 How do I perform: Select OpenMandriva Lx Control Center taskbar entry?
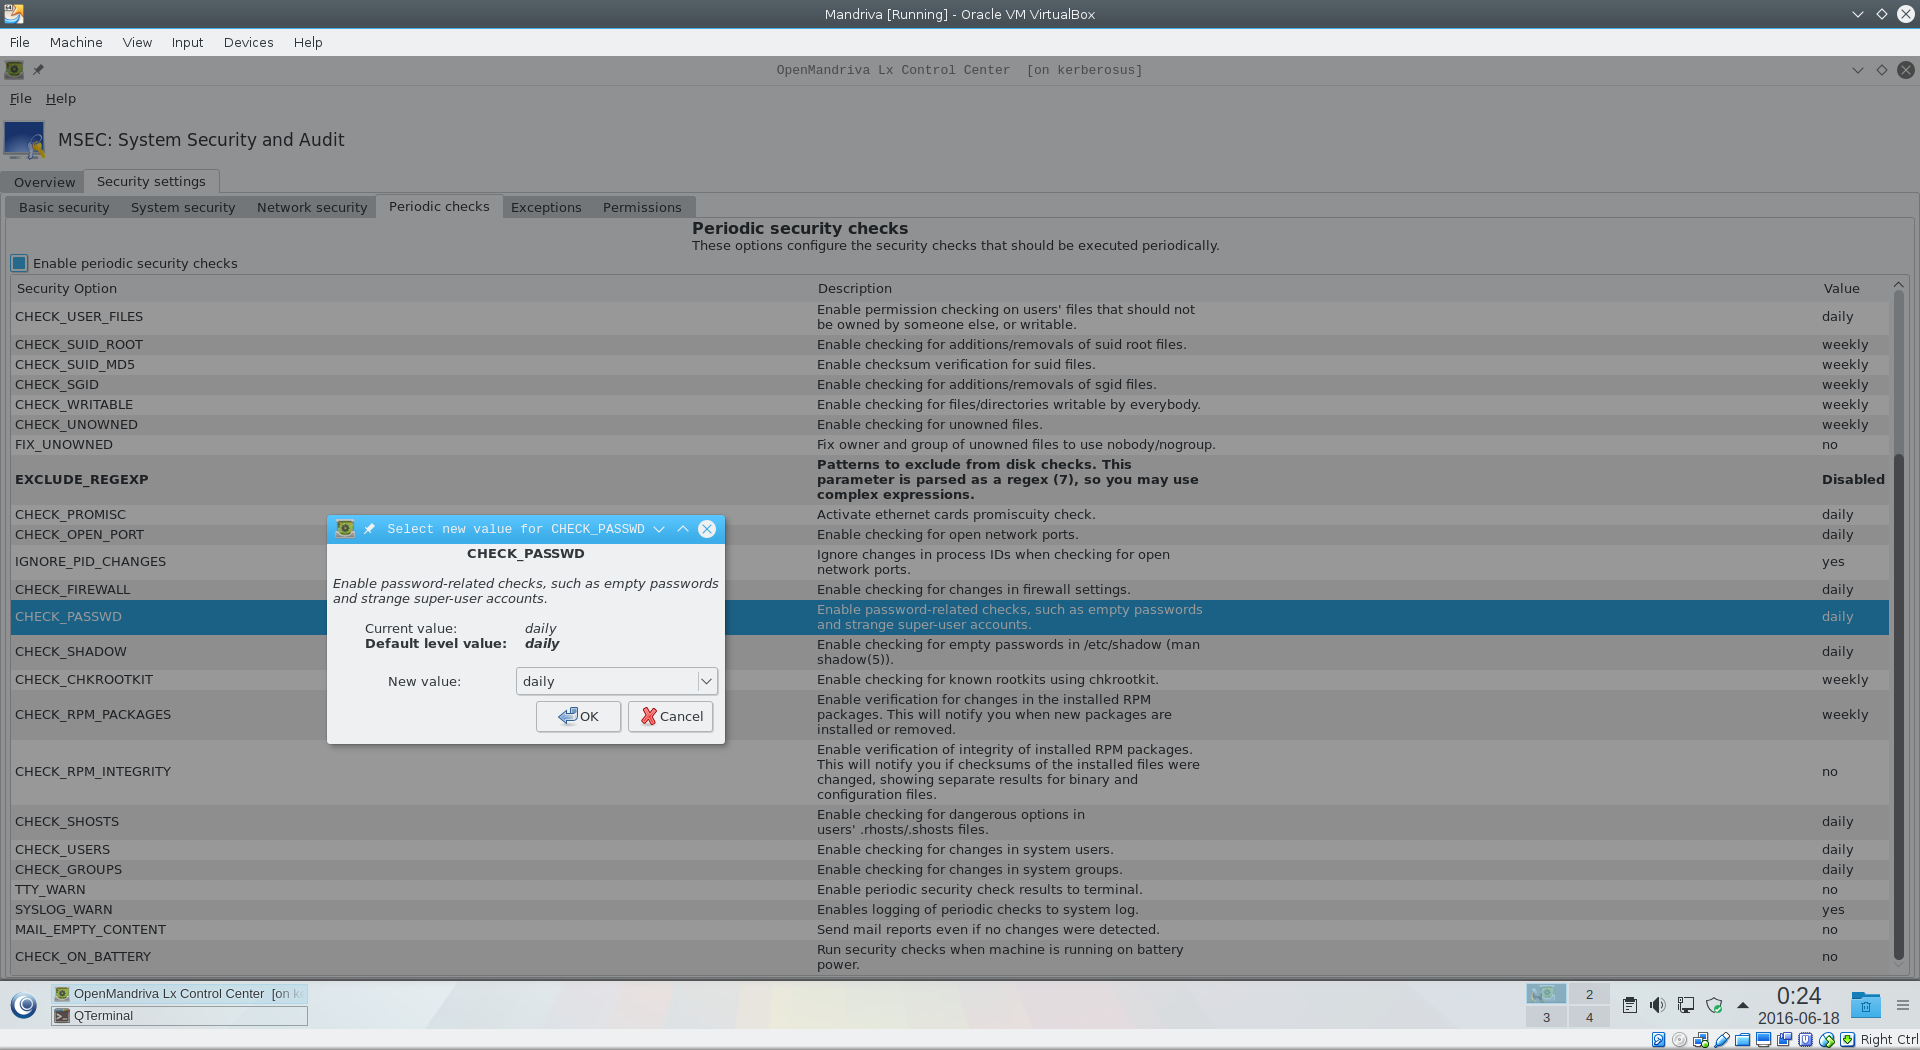tap(180, 994)
